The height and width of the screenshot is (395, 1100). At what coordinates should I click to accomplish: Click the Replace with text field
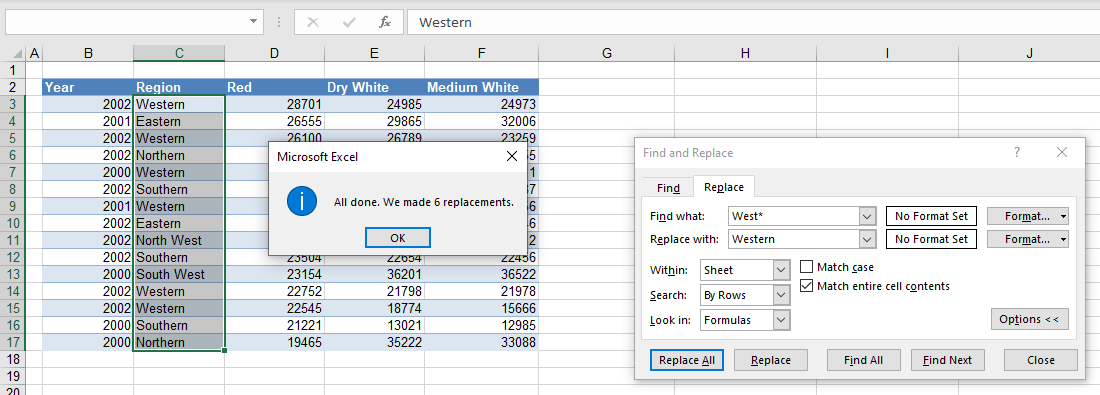click(794, 239)
